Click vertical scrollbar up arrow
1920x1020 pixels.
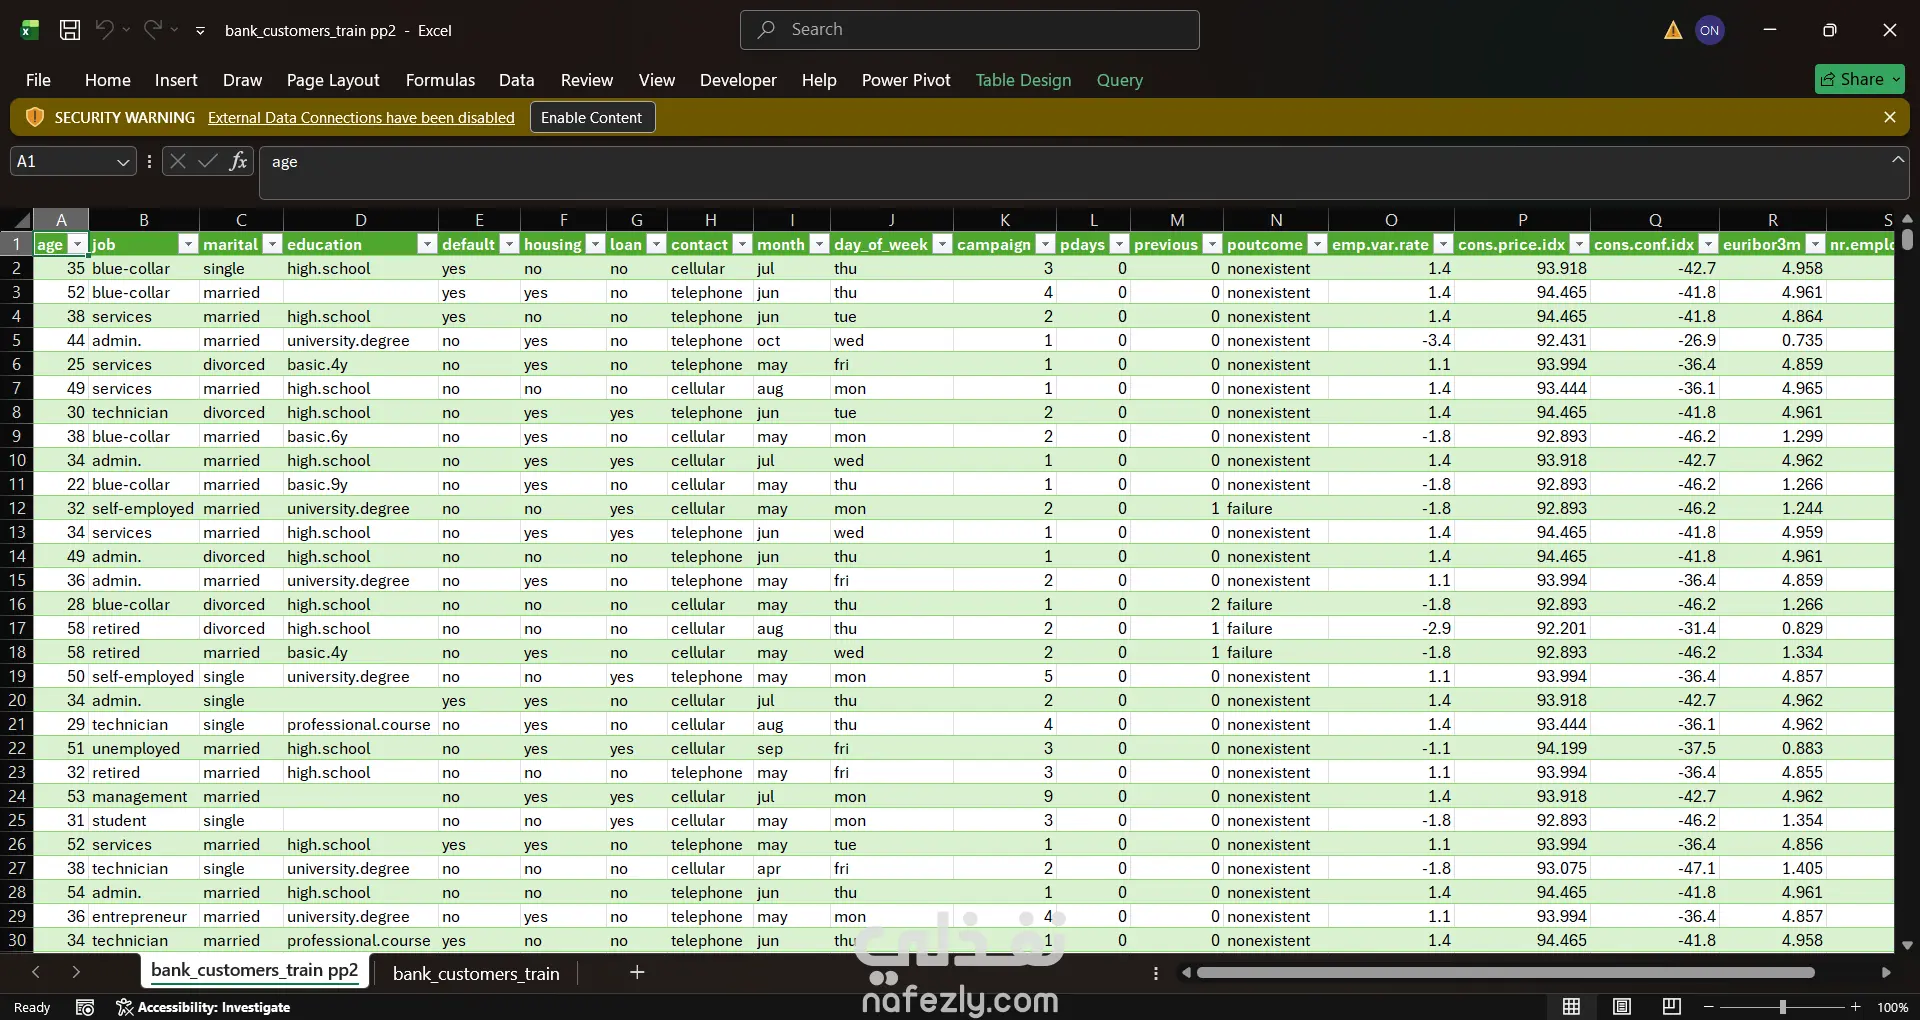pyautogui.click(x=1907, y=219)
